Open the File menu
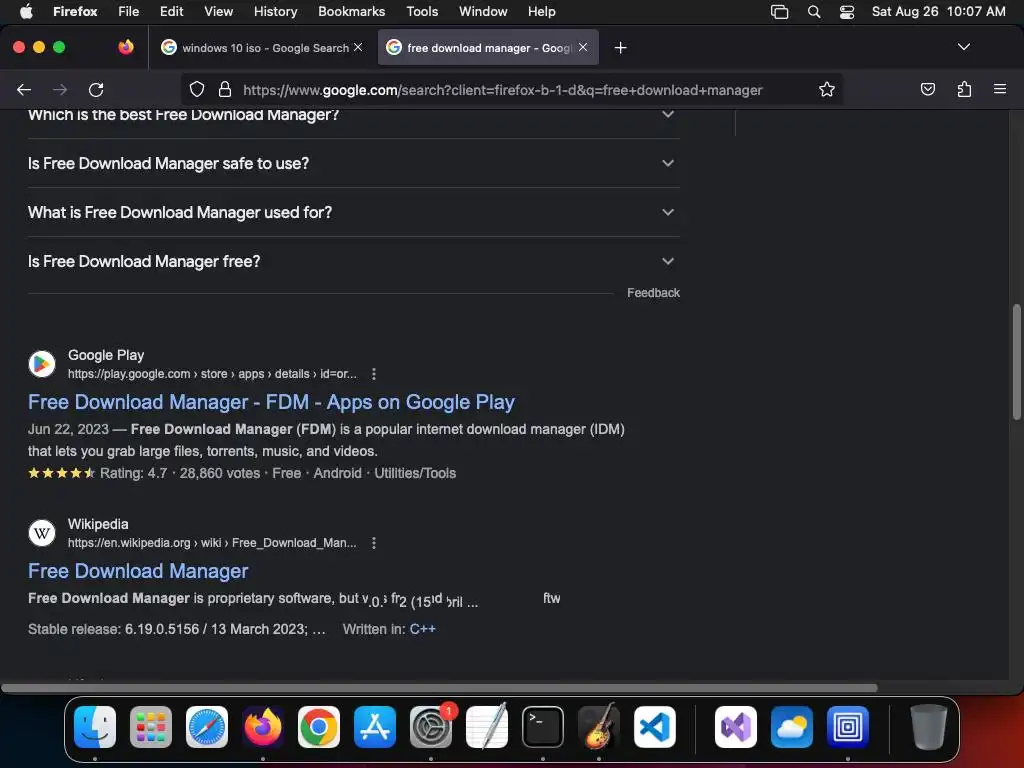Viewport: 1024px width, 768px height. click(x=129, y=12)
